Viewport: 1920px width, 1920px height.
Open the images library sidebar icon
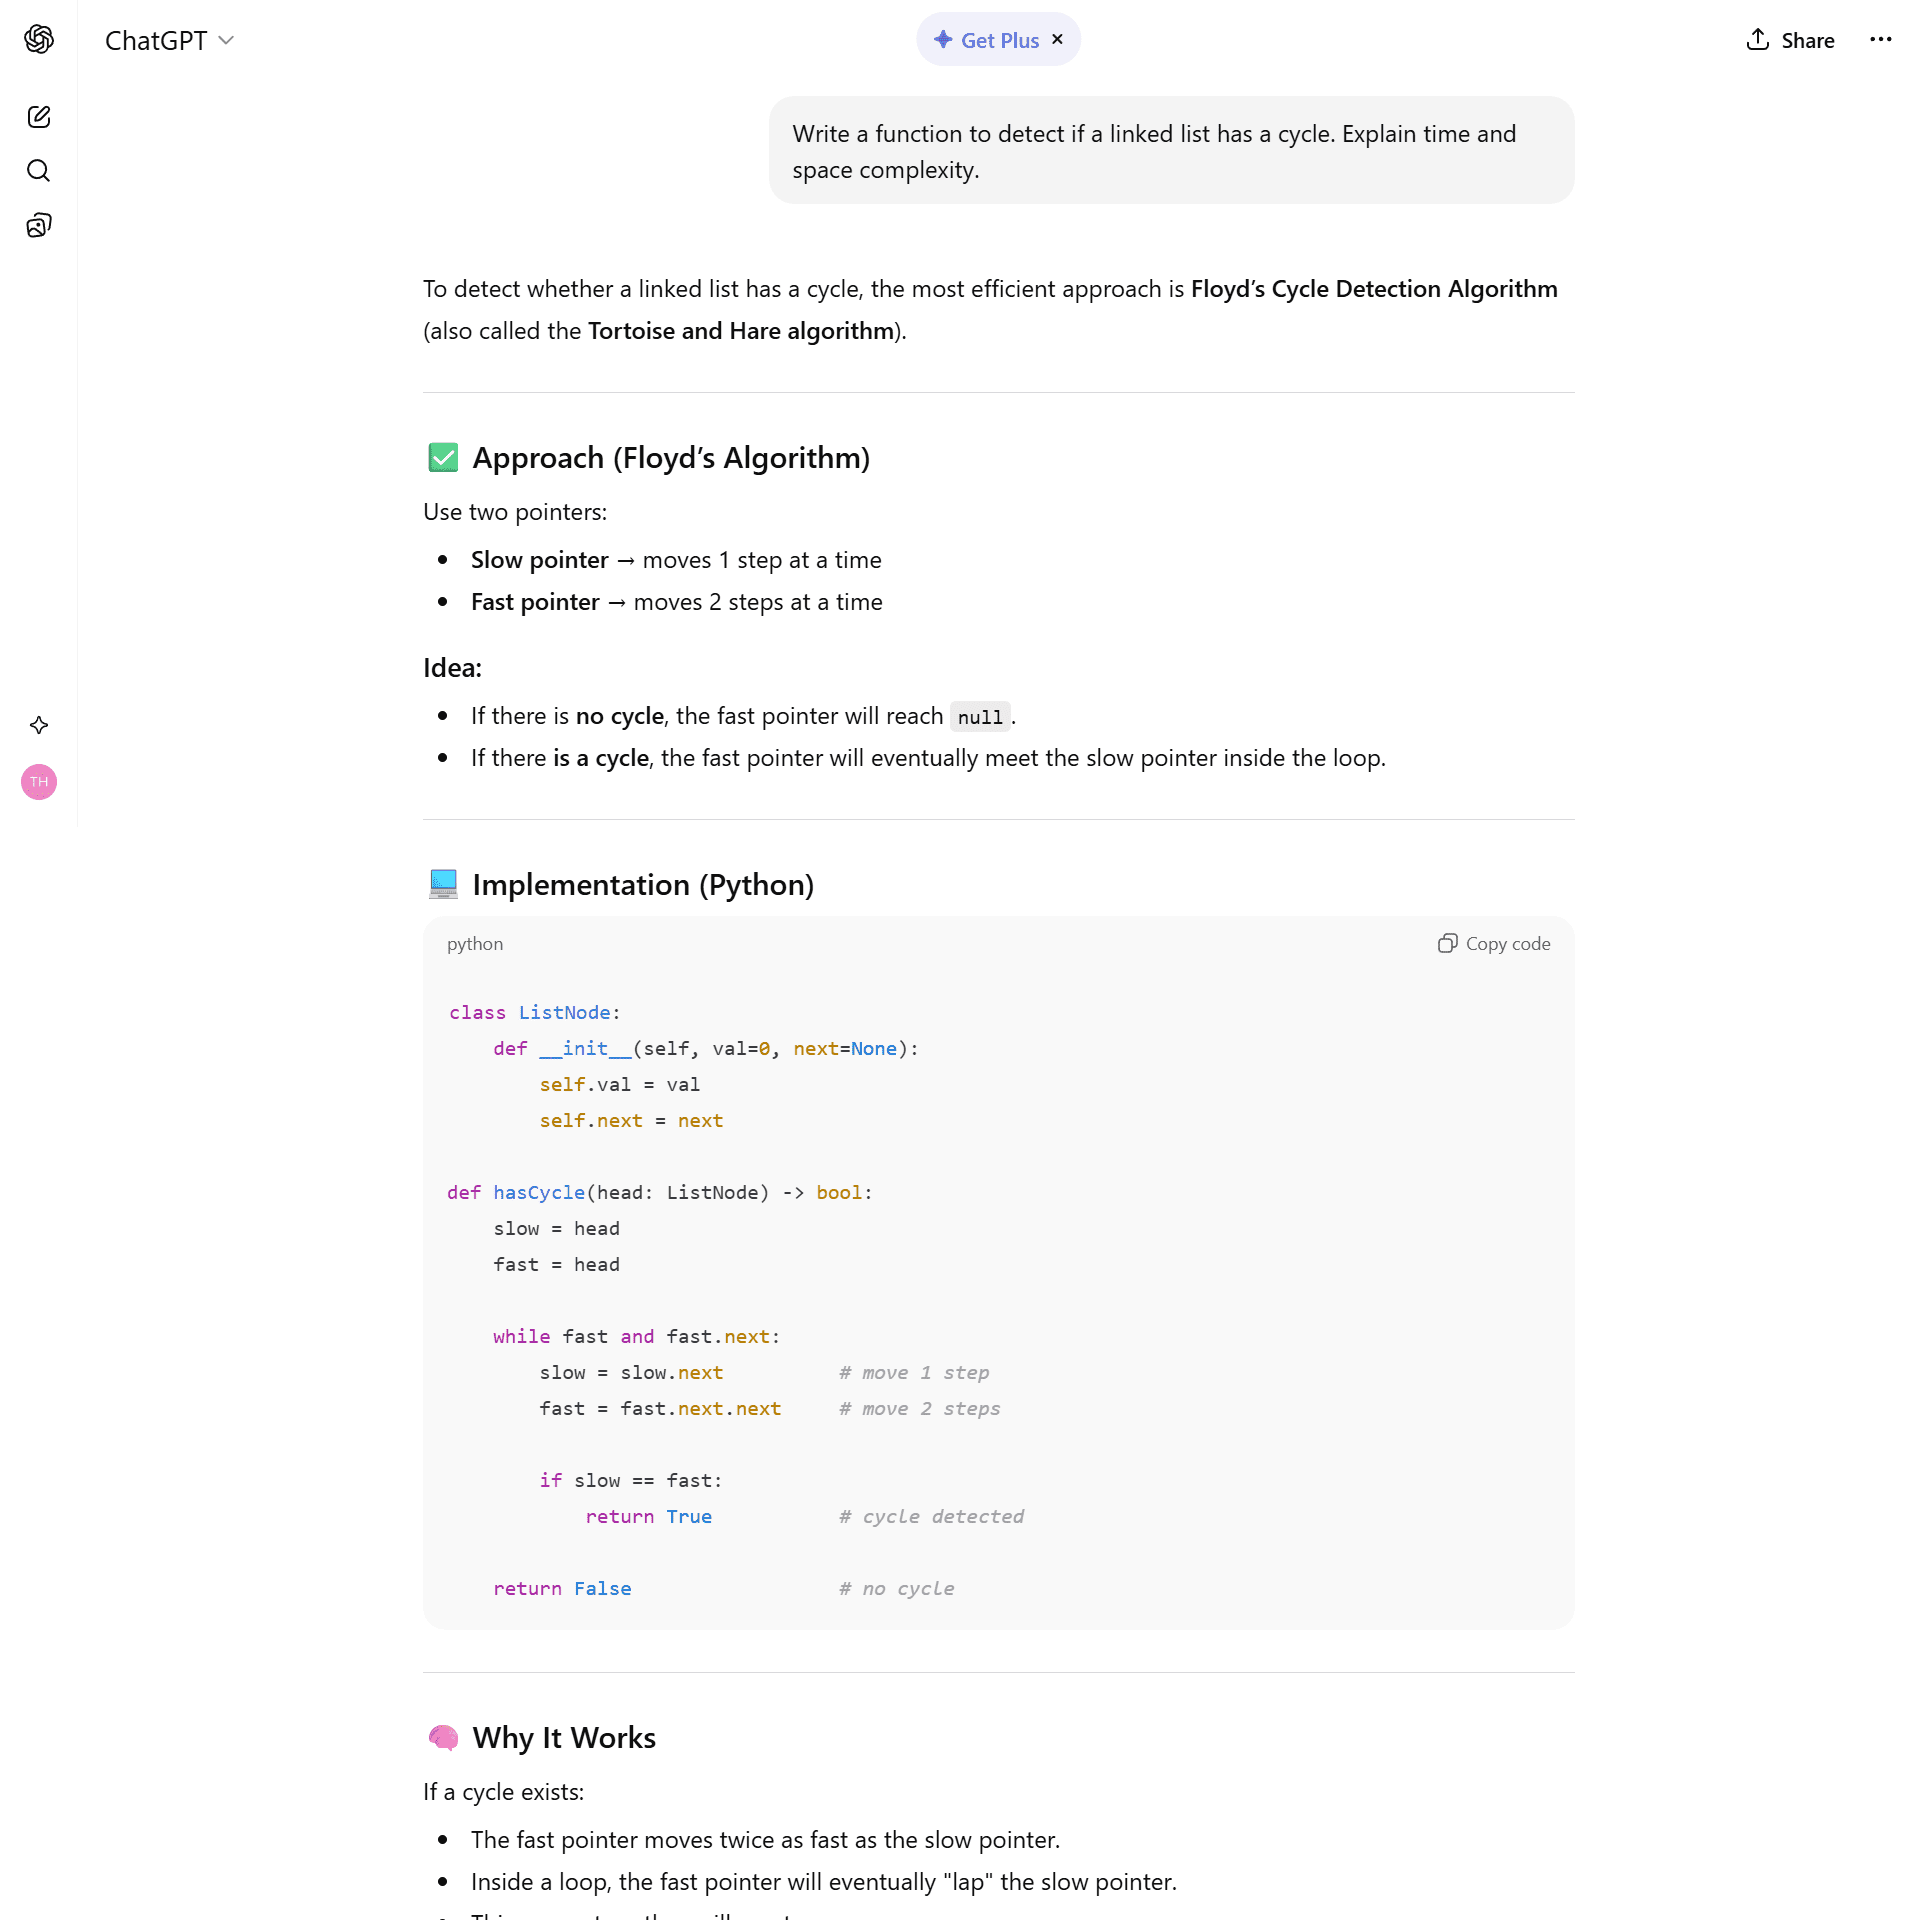(39, 225)
